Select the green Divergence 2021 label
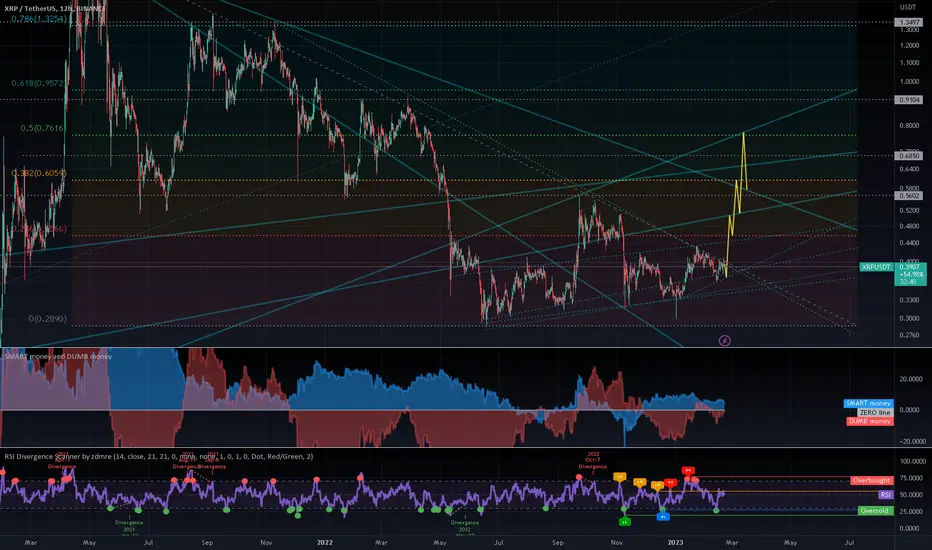932x550 pixels. [x=129, y=526]
